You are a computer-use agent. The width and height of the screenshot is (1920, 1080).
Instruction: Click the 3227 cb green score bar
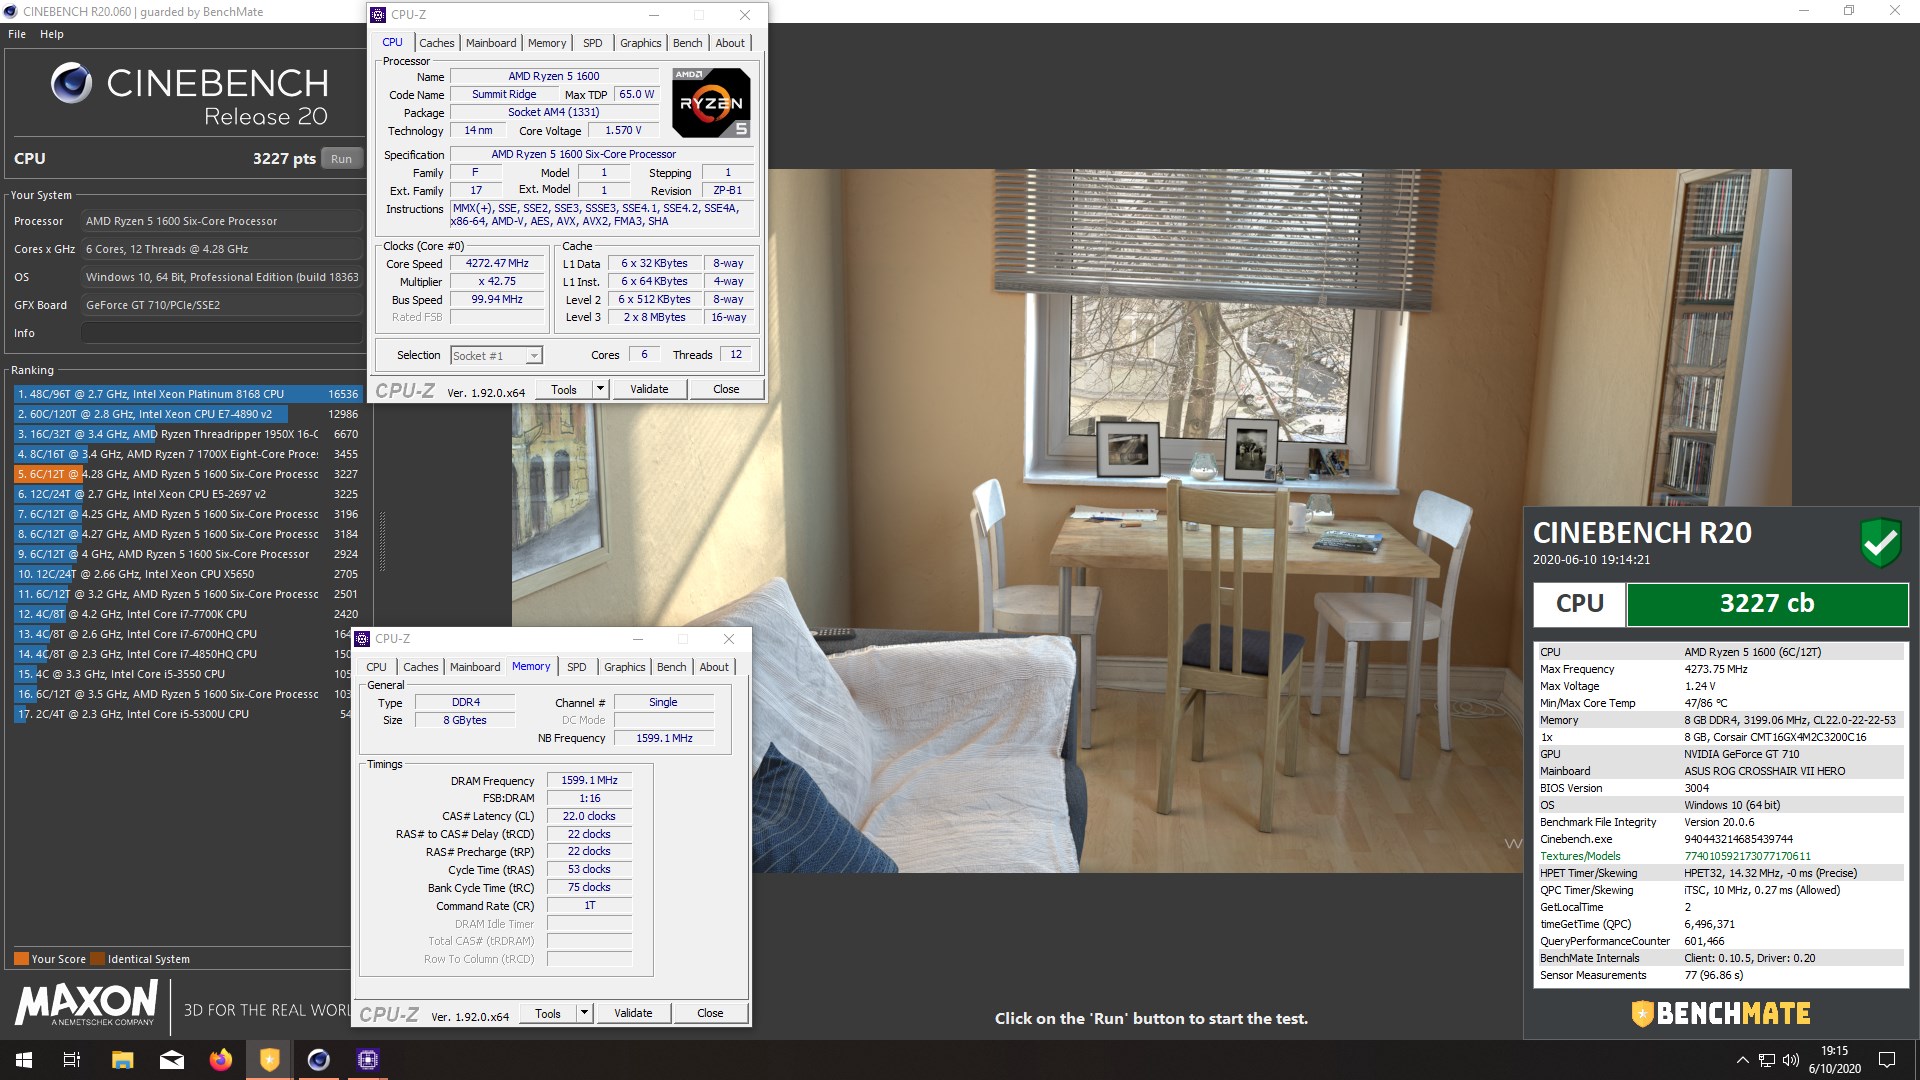[x=1767, y=604]
